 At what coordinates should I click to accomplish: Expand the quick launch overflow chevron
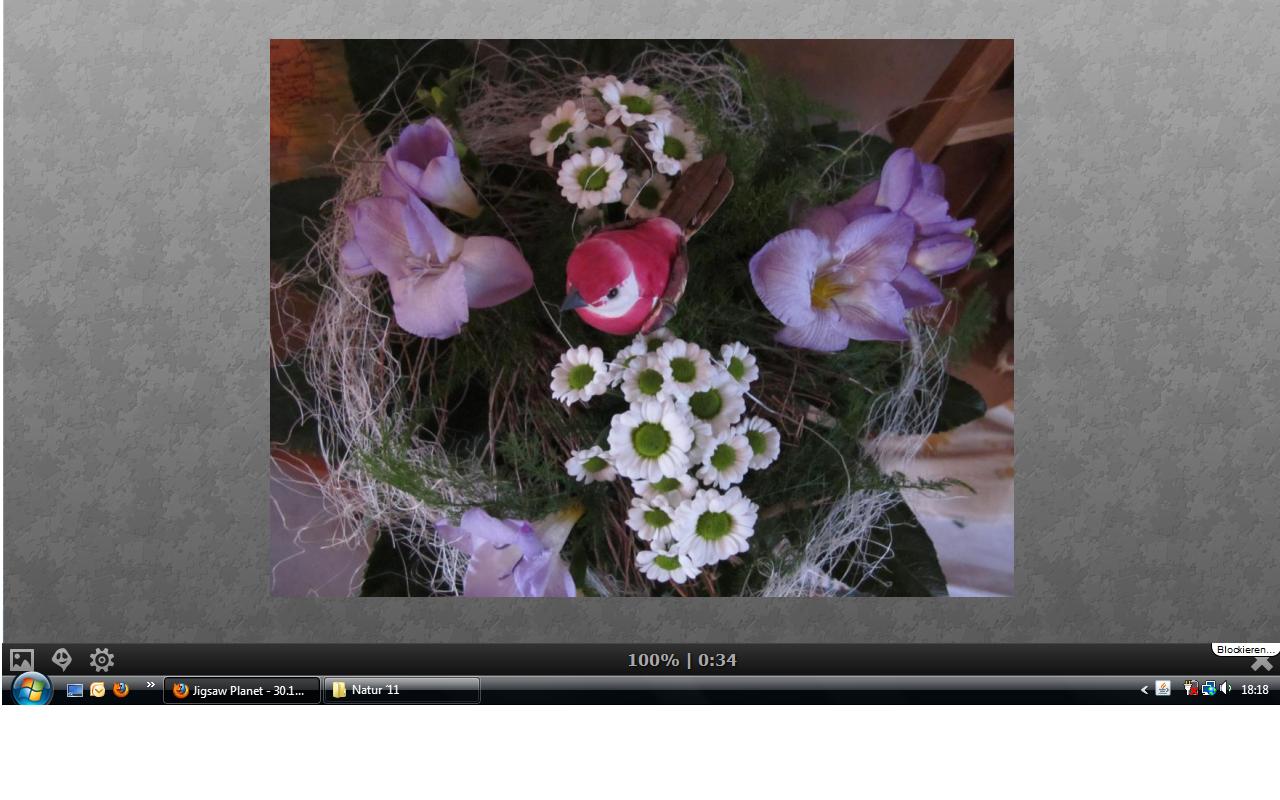151,686
